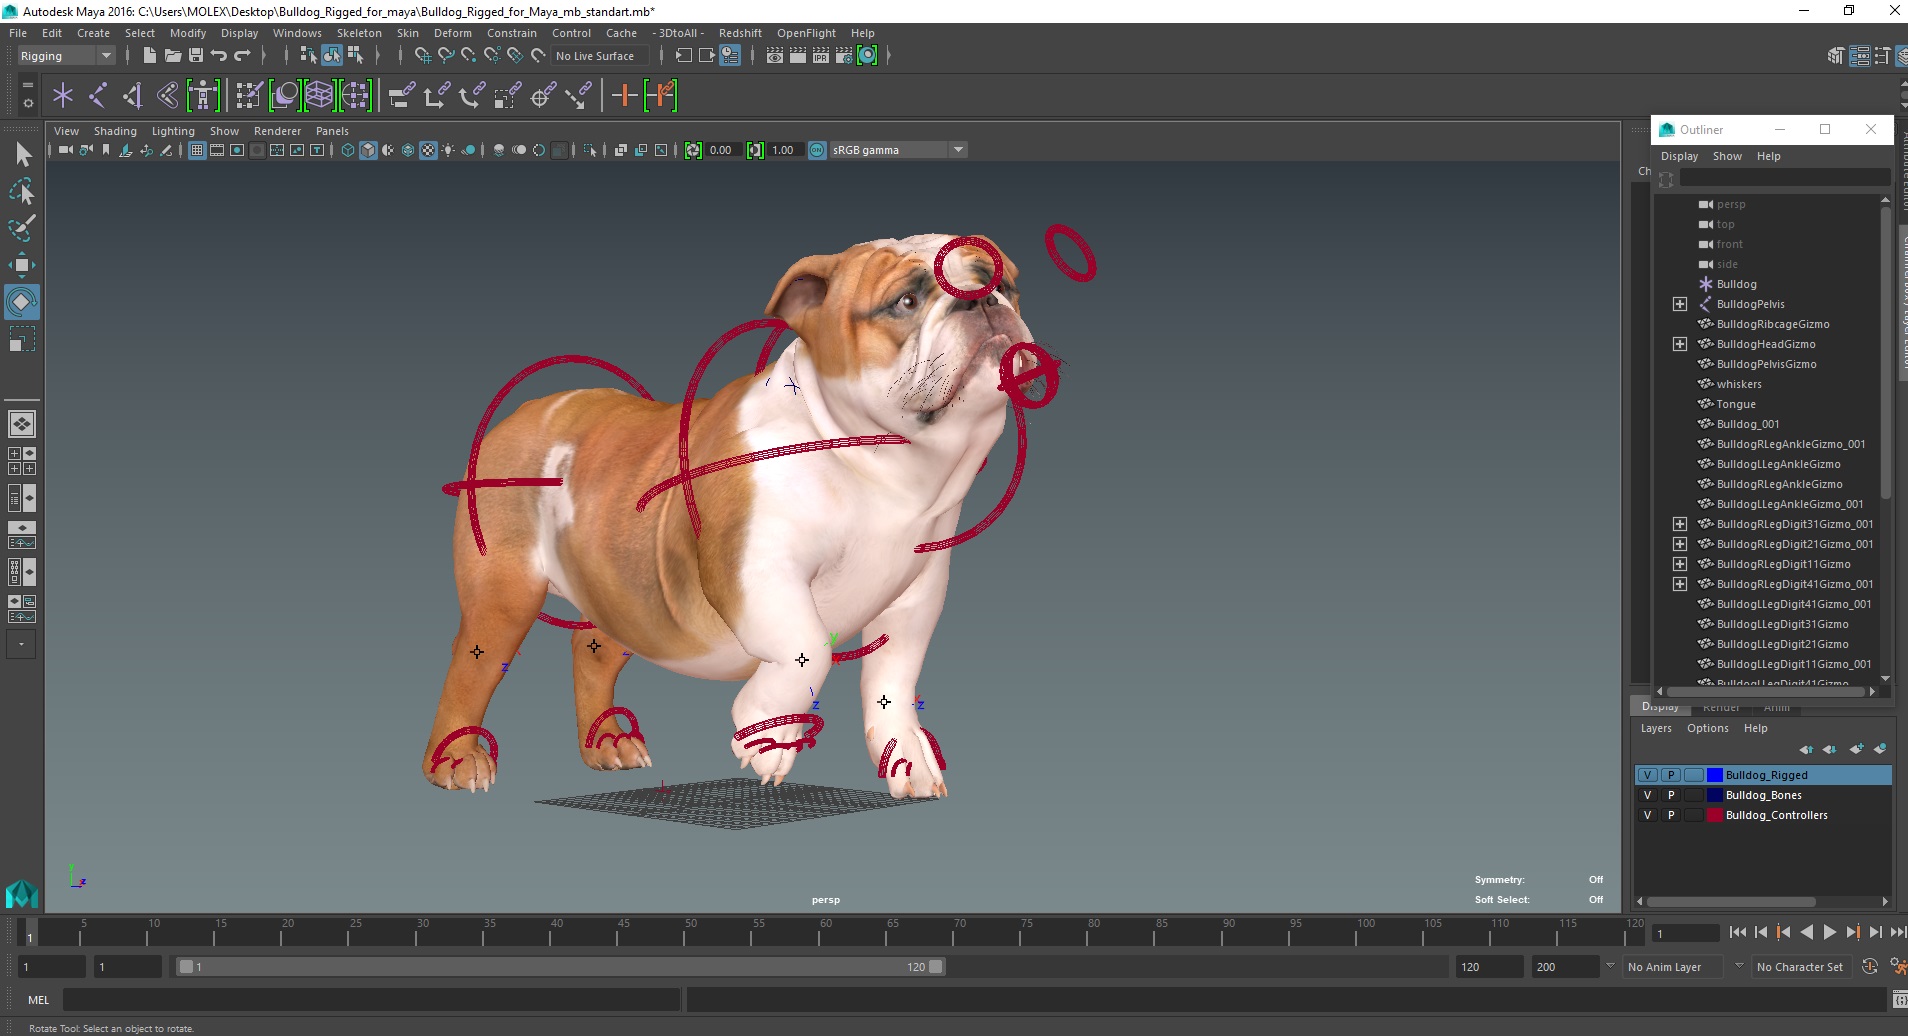Open the Constrain menu
The height and width of the screenshot is (1036, 1908).
[512, 33]
